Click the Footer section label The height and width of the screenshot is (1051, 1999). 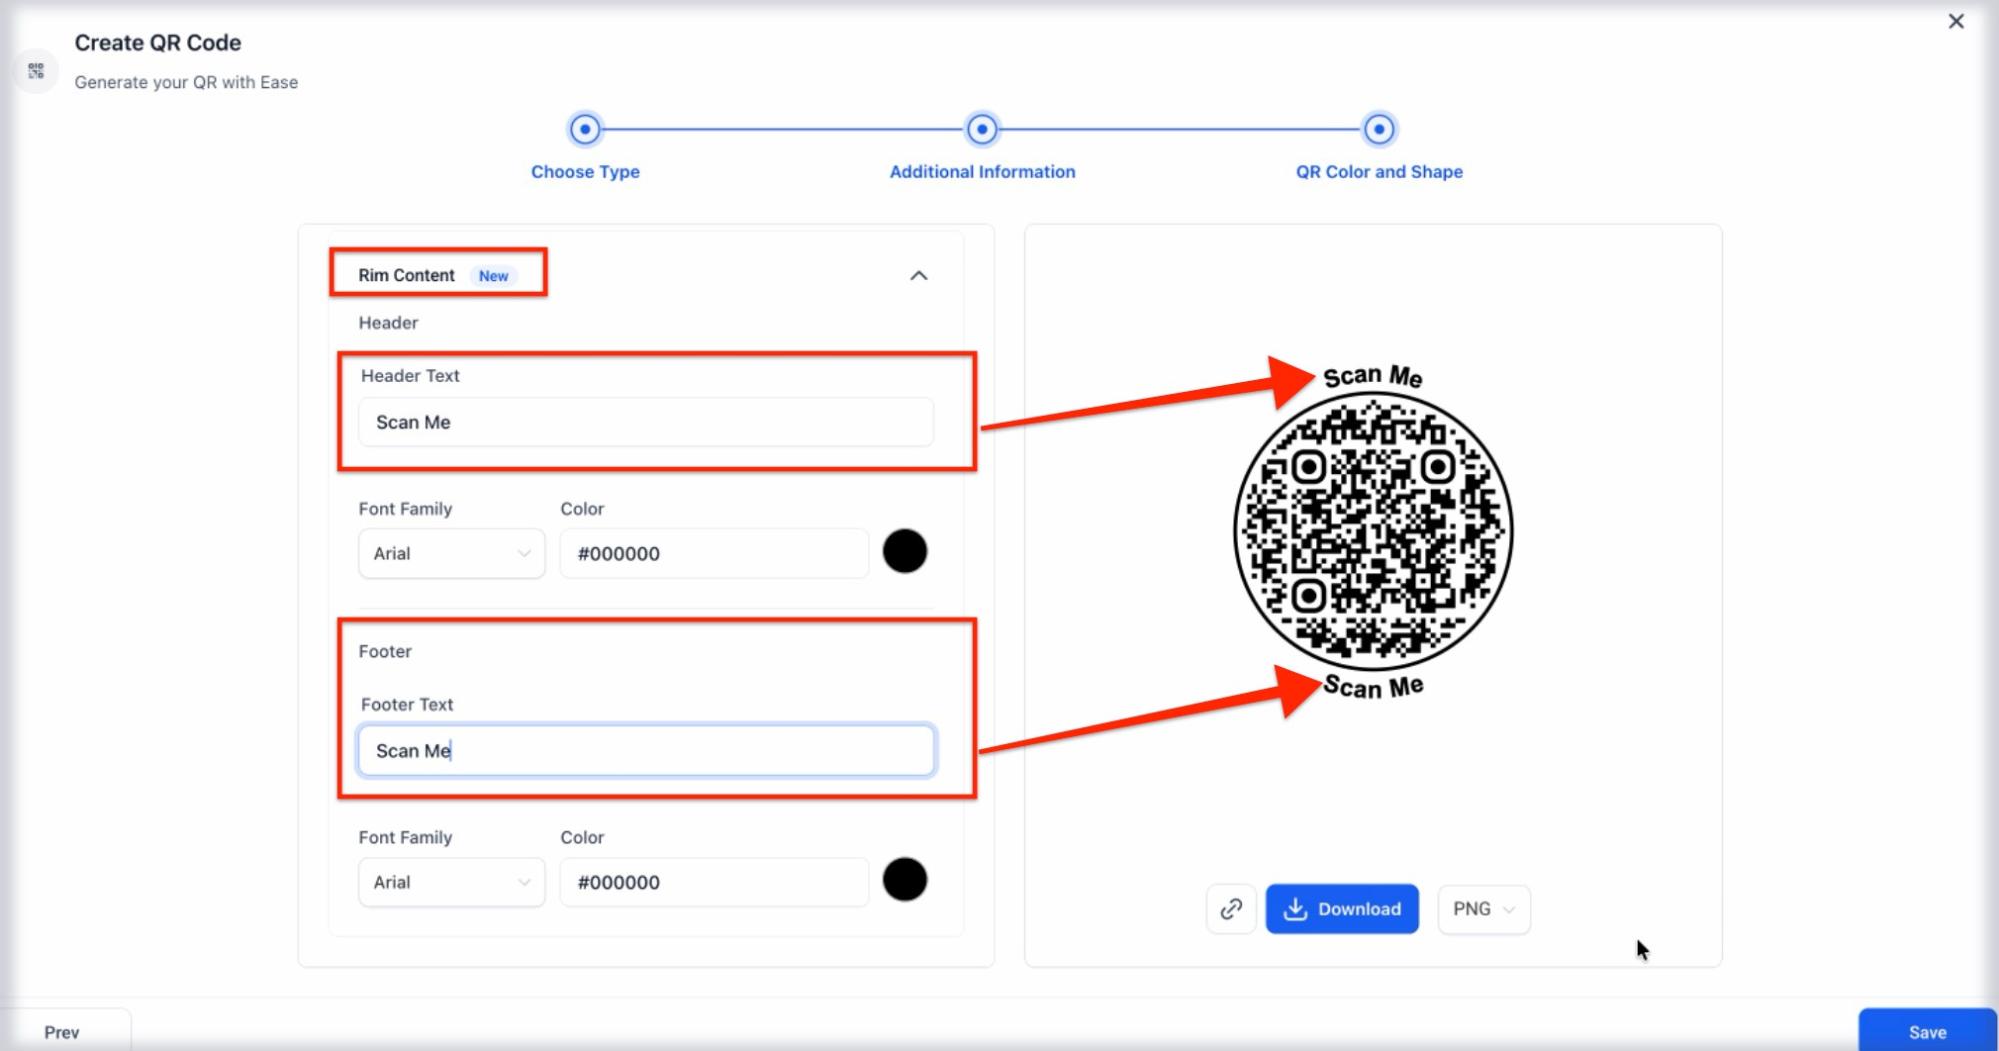point(385,652)
